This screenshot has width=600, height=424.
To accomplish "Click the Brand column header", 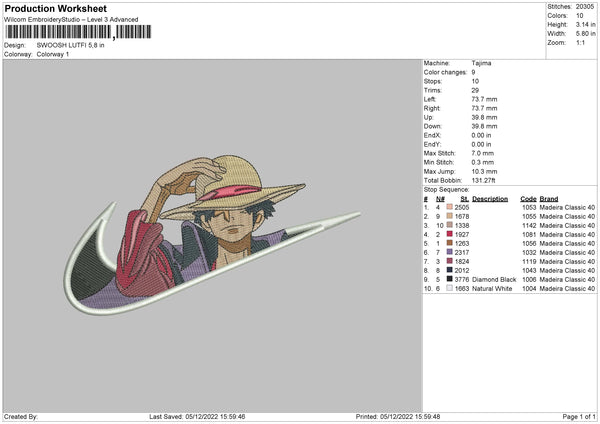I will pyautogui.click(x=549, y=199).
